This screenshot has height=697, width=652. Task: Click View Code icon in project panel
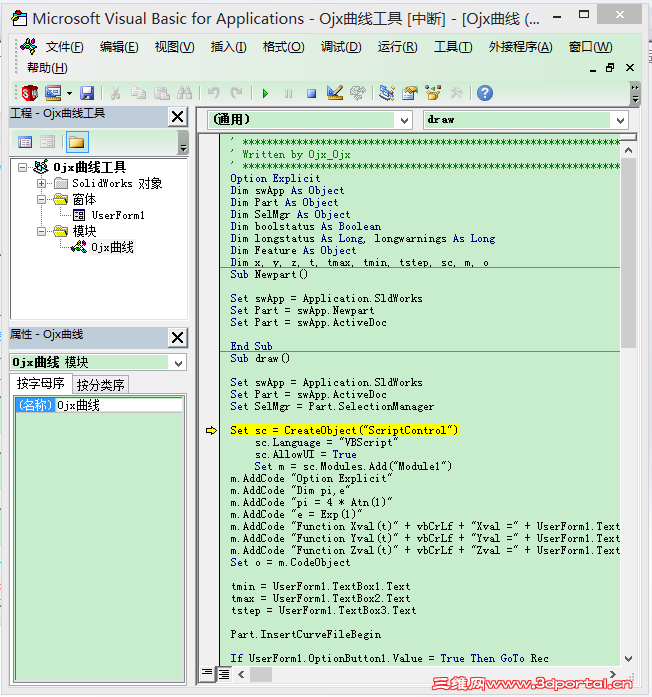tap(25, 142)
